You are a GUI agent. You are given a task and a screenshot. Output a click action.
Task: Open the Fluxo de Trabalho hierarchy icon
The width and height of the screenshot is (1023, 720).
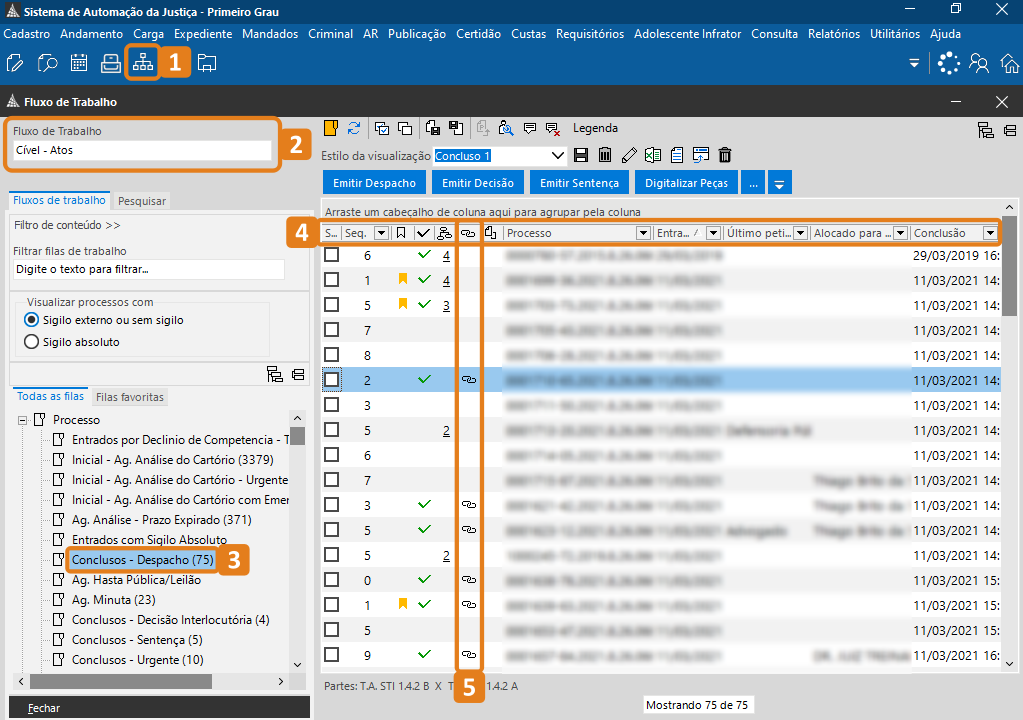pos(143,63)
